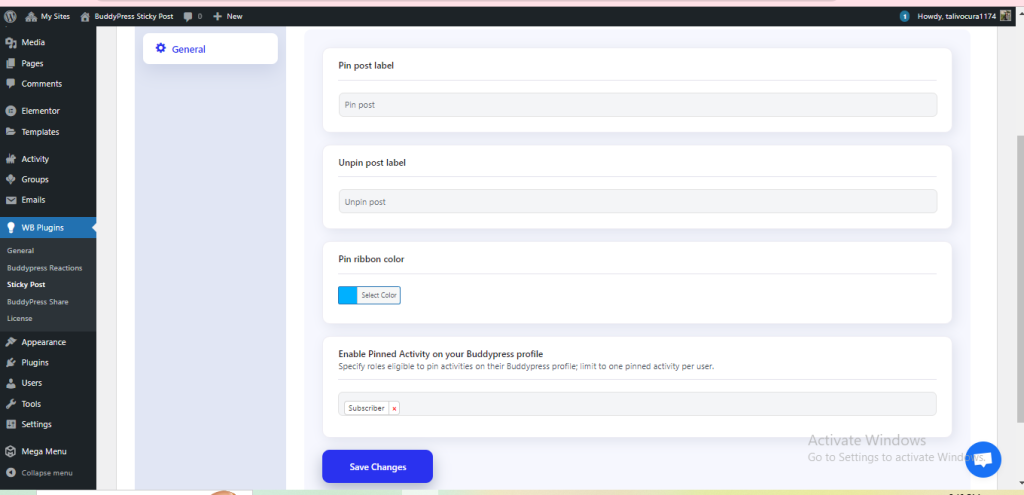Click the chat support bubble icon
This screenshot has width=1024, height=495.
tap(982, 458)
